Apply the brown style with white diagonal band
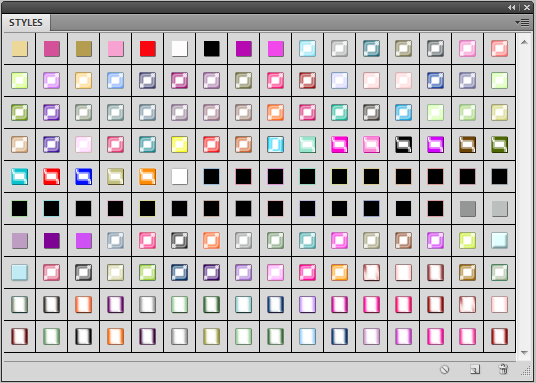Screen dimensions: 536x383 pyautogui.click(x=467, y=144)
